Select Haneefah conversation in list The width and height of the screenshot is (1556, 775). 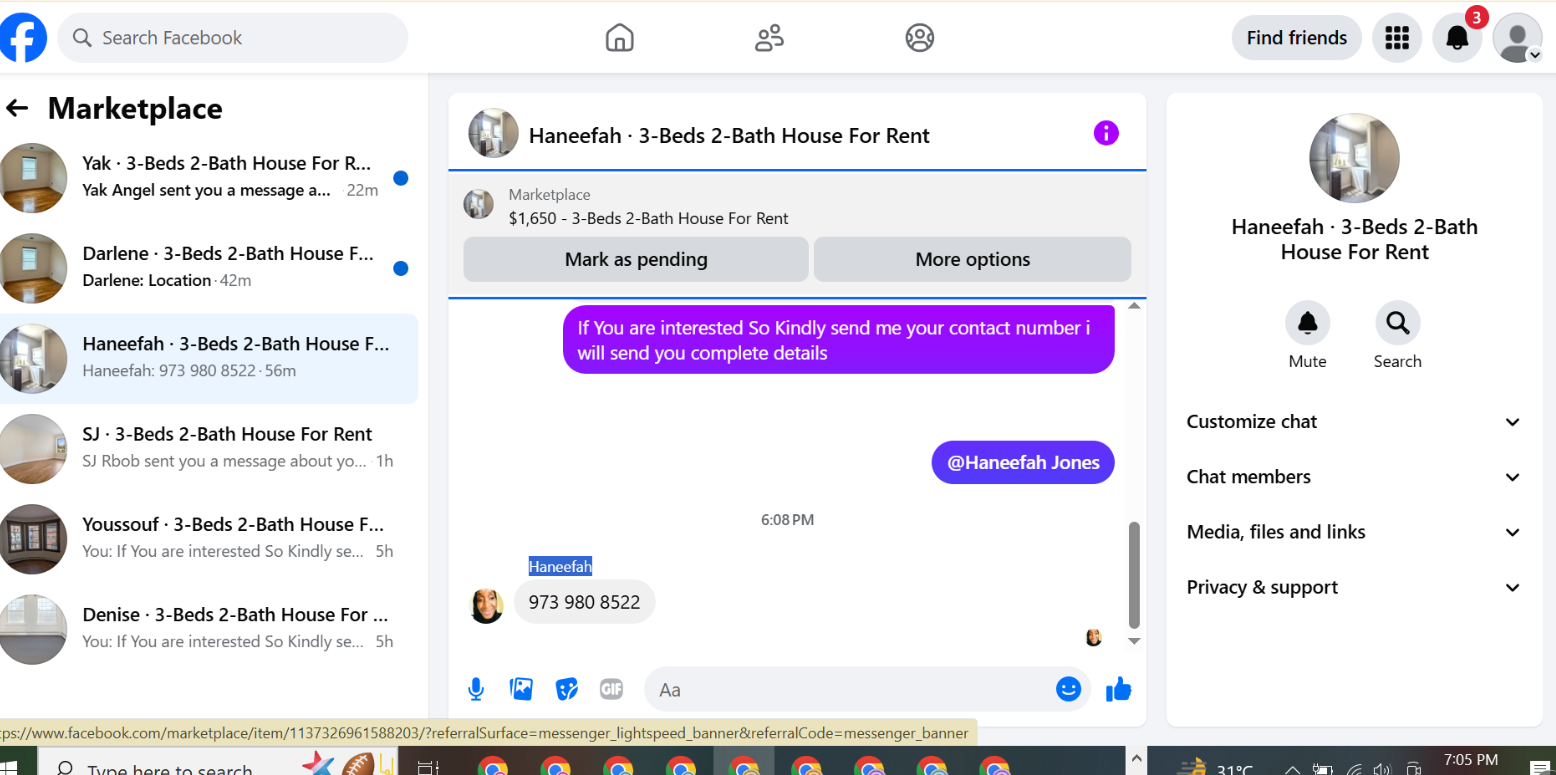209,358
